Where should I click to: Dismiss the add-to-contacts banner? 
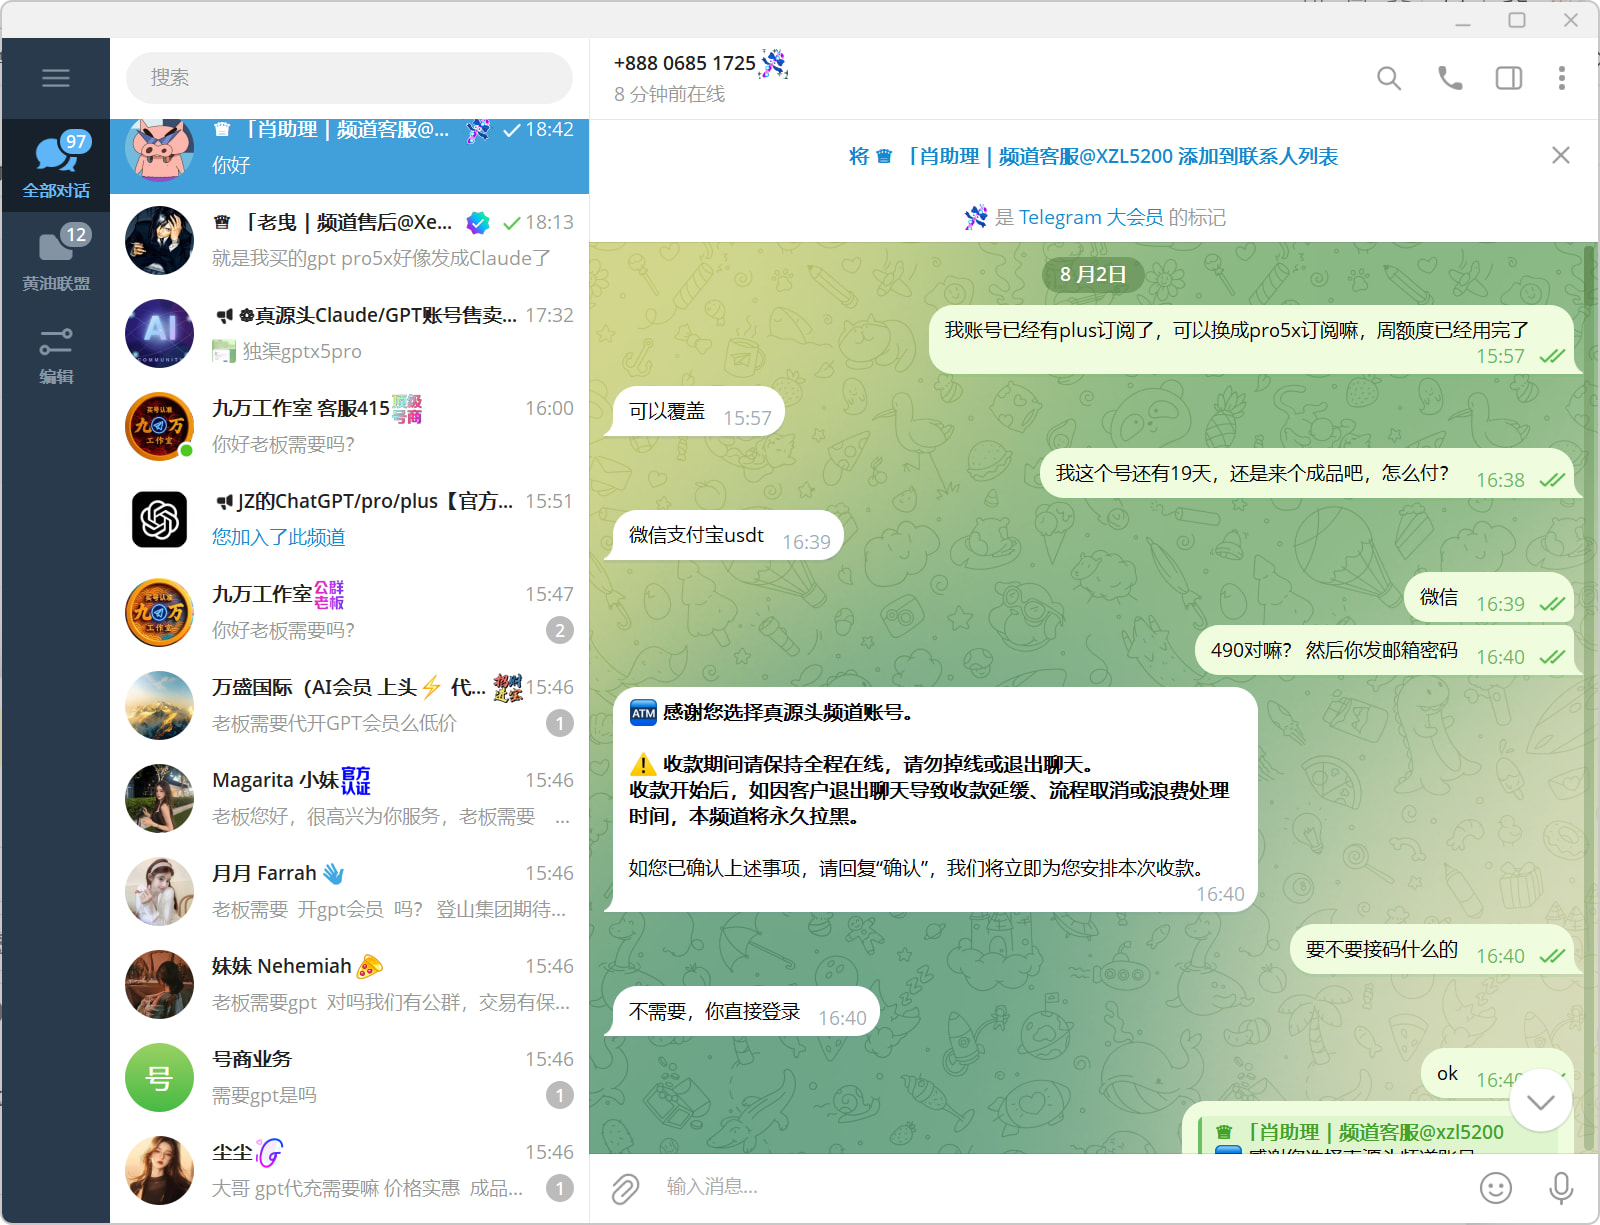point(1561,155)
